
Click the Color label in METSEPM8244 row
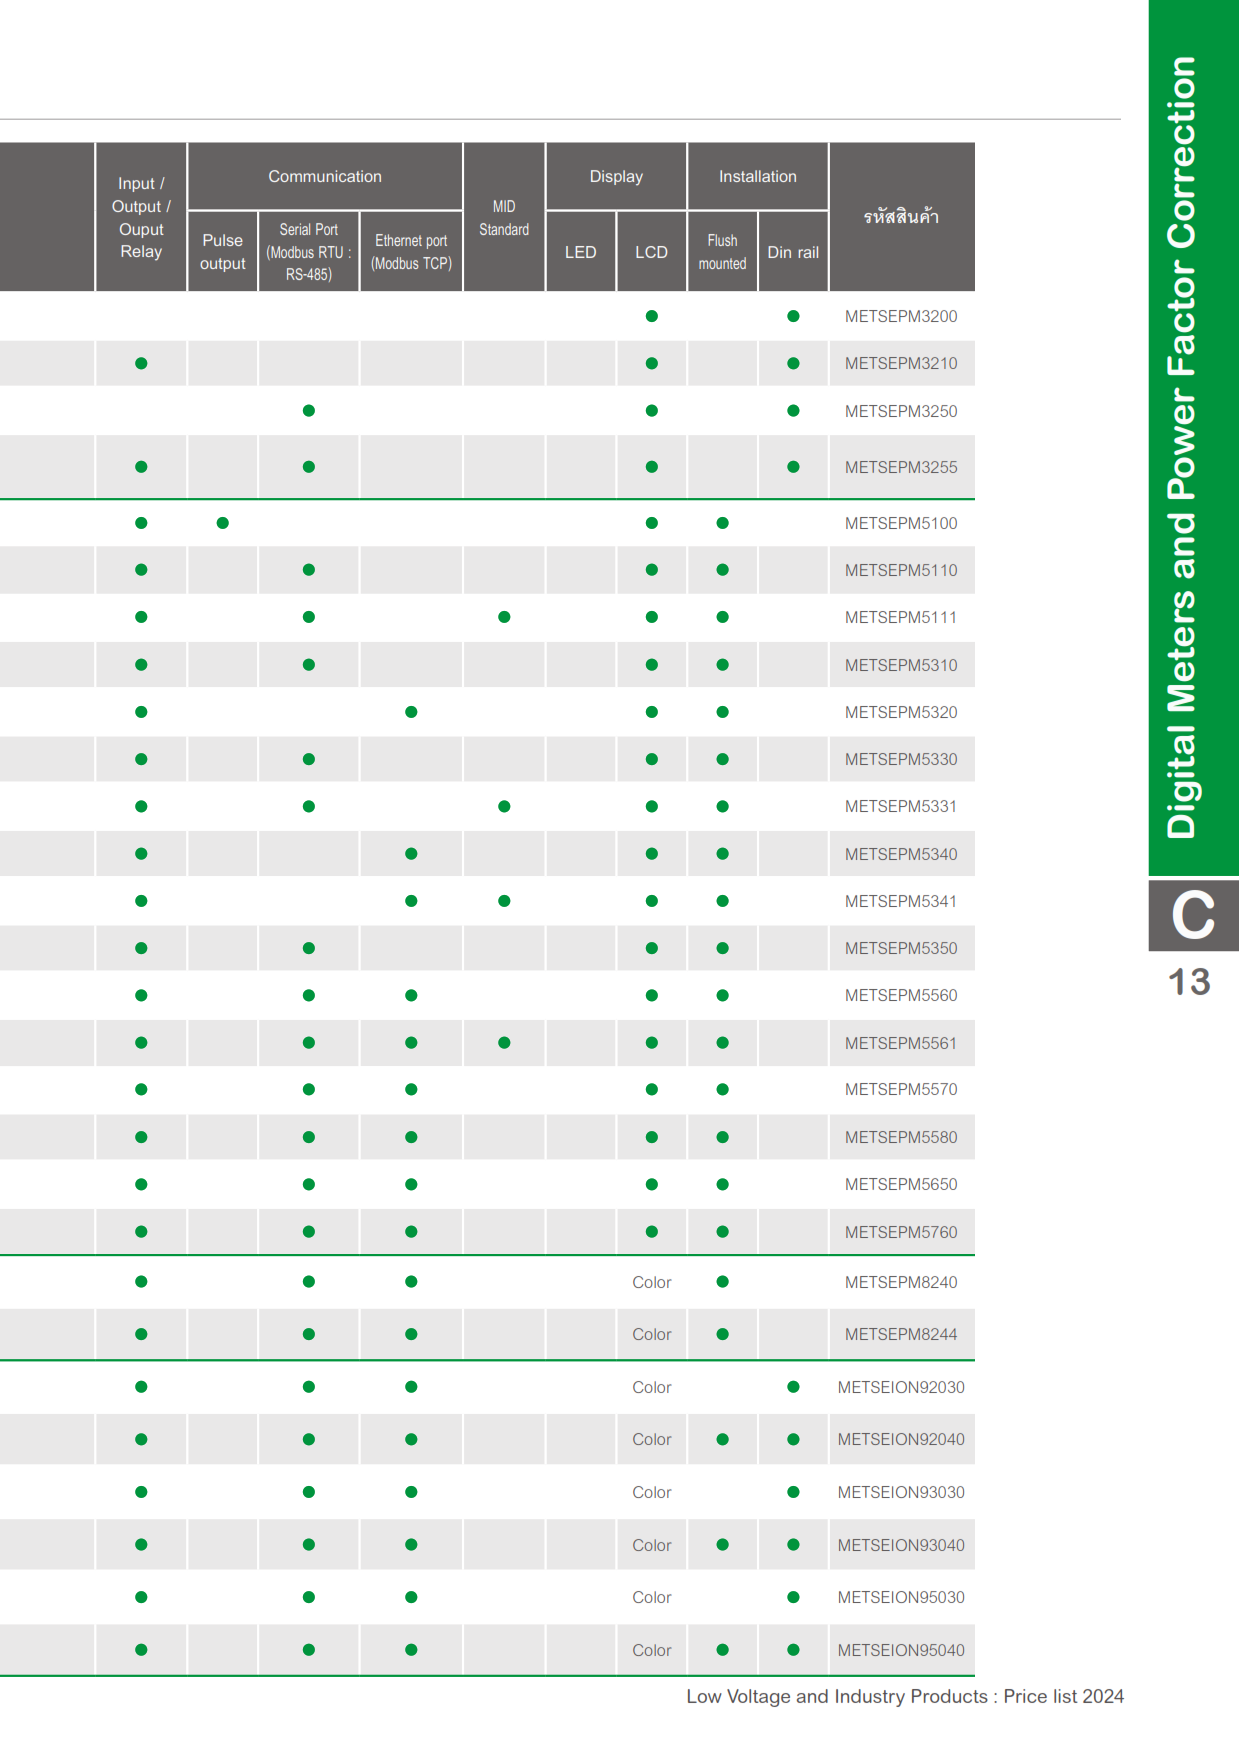pyautogui.click(x=651, y=1334)
